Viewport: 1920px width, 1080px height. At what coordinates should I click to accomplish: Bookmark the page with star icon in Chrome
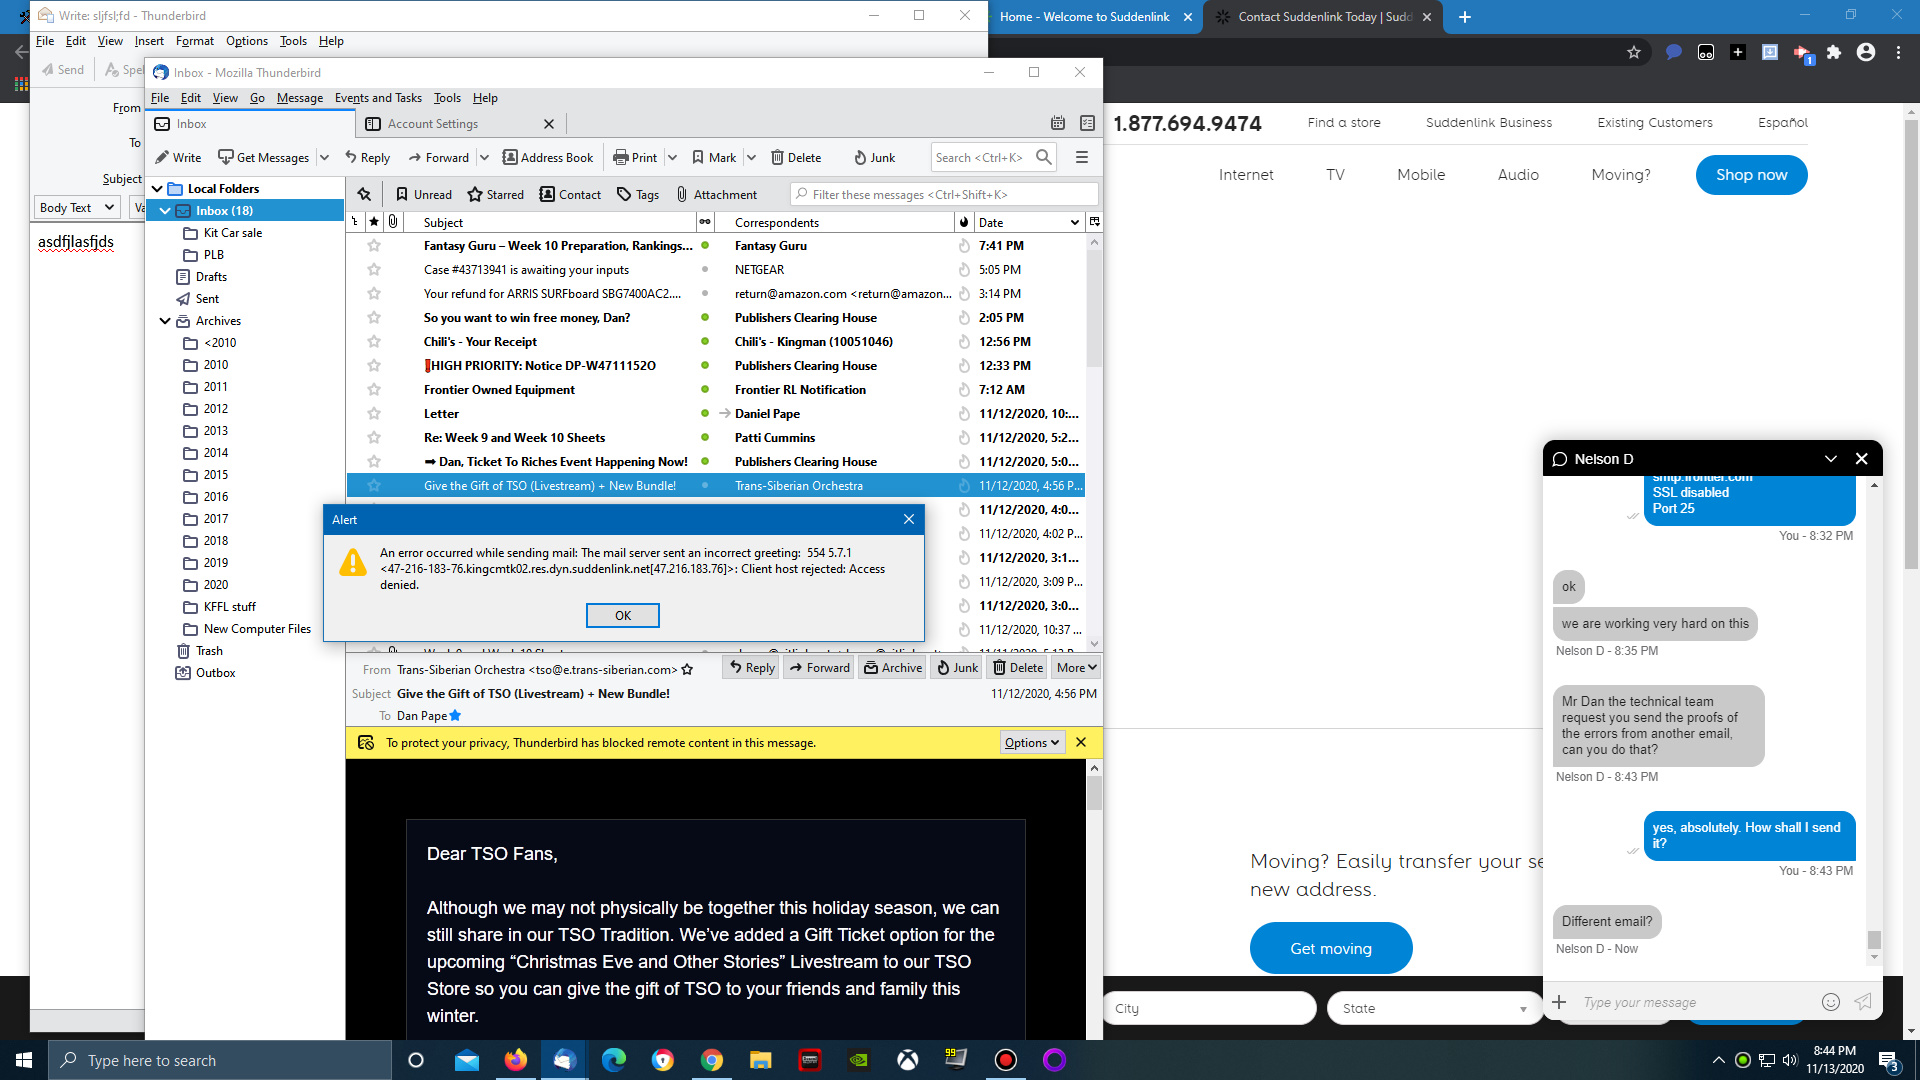1634,52
